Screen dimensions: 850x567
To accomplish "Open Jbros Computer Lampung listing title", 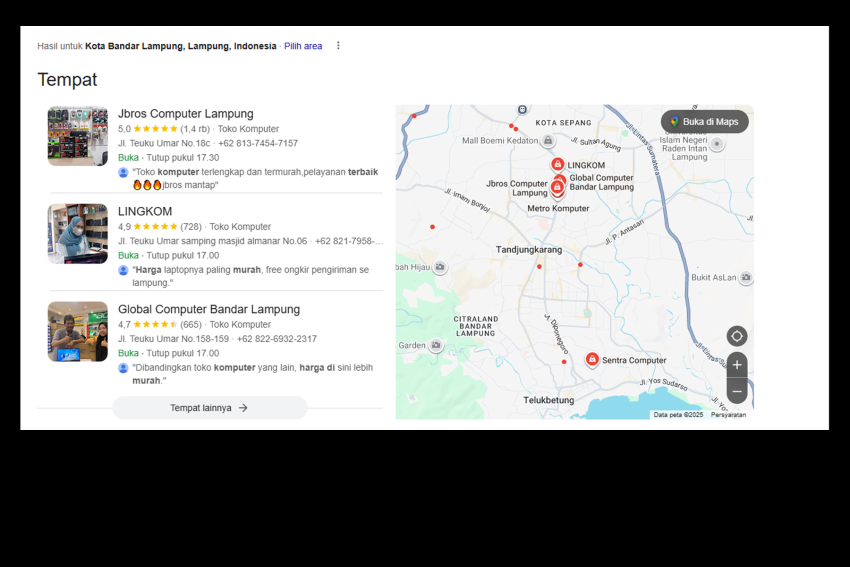I will (x=185, y=114).
